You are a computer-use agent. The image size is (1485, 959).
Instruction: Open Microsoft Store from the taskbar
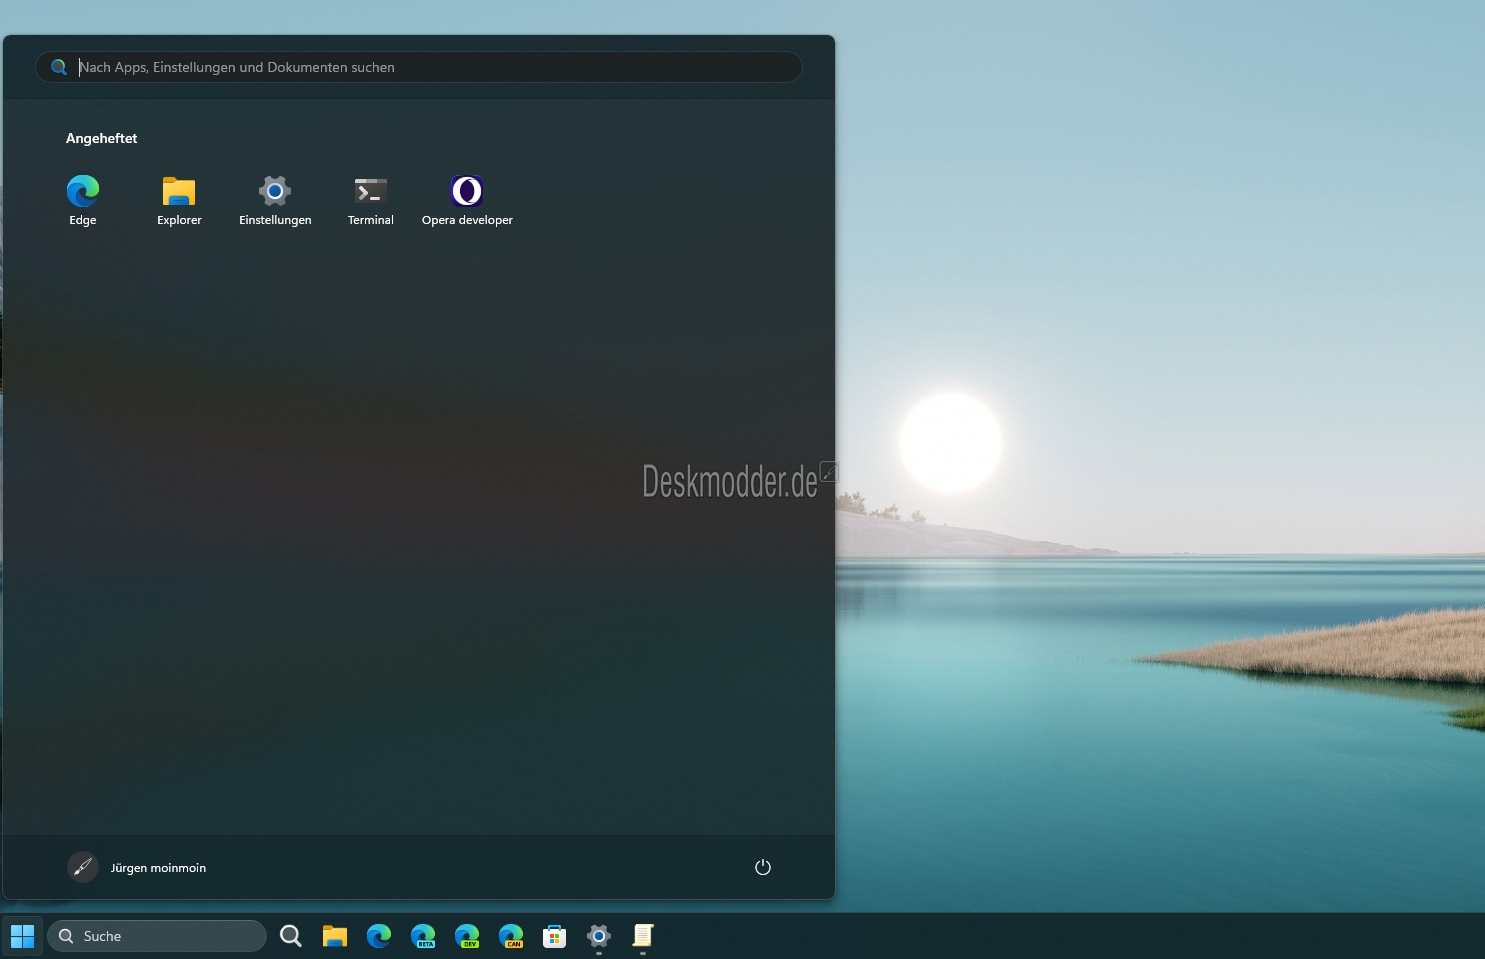pos(555,936)
